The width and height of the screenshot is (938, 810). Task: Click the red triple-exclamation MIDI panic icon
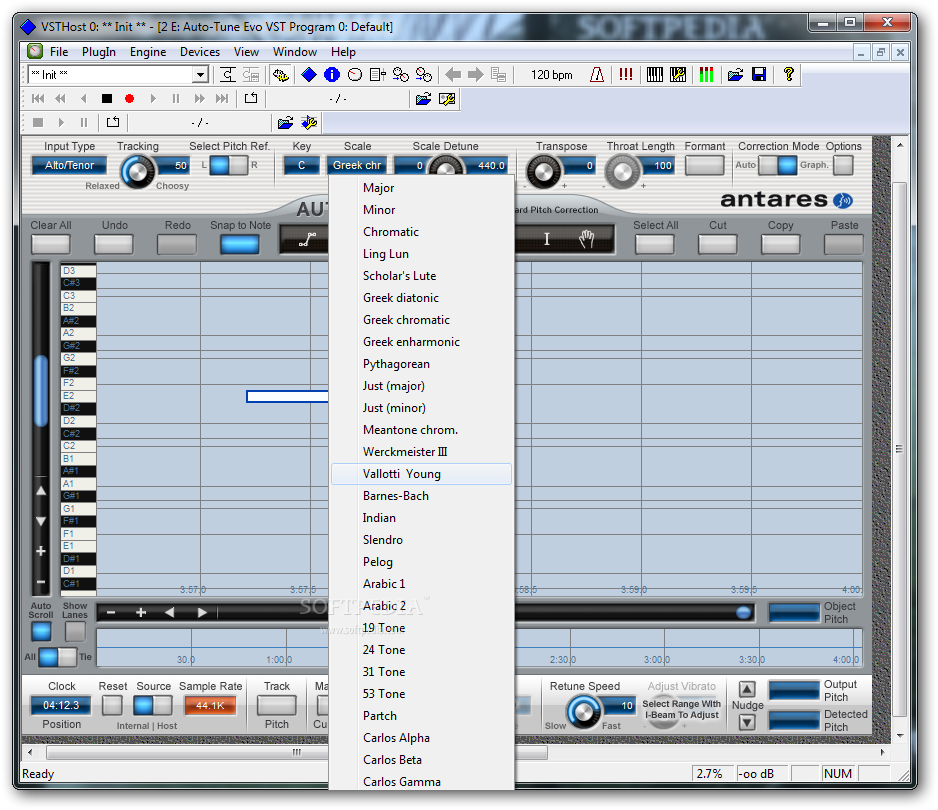[x=626, y=75]
